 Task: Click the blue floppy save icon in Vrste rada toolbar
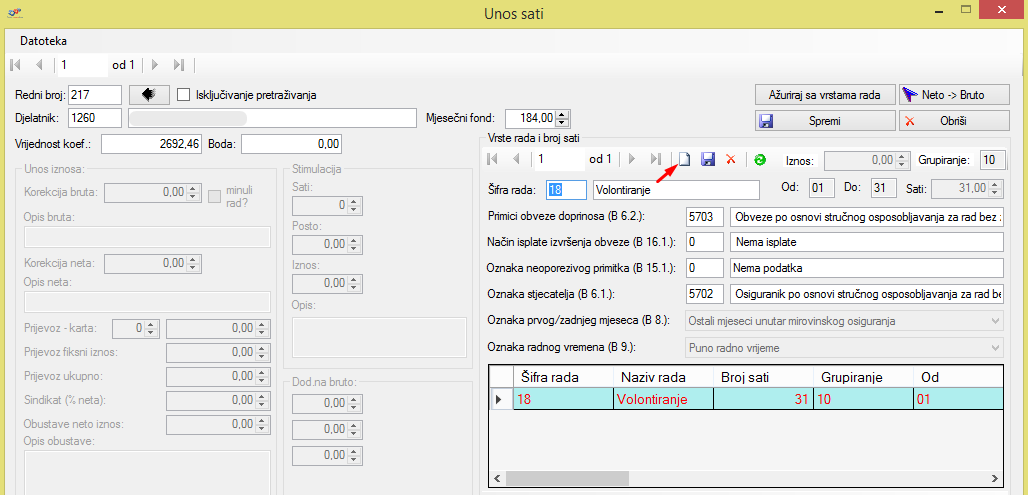(708, 159)
